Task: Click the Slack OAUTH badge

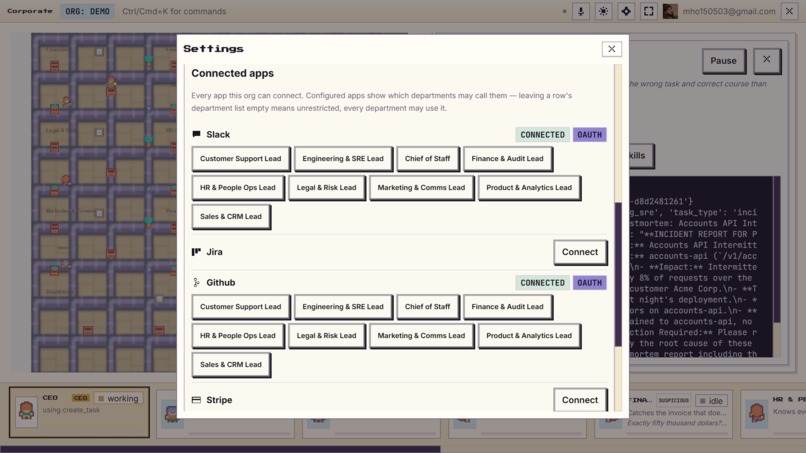Action: coord(590,135)
